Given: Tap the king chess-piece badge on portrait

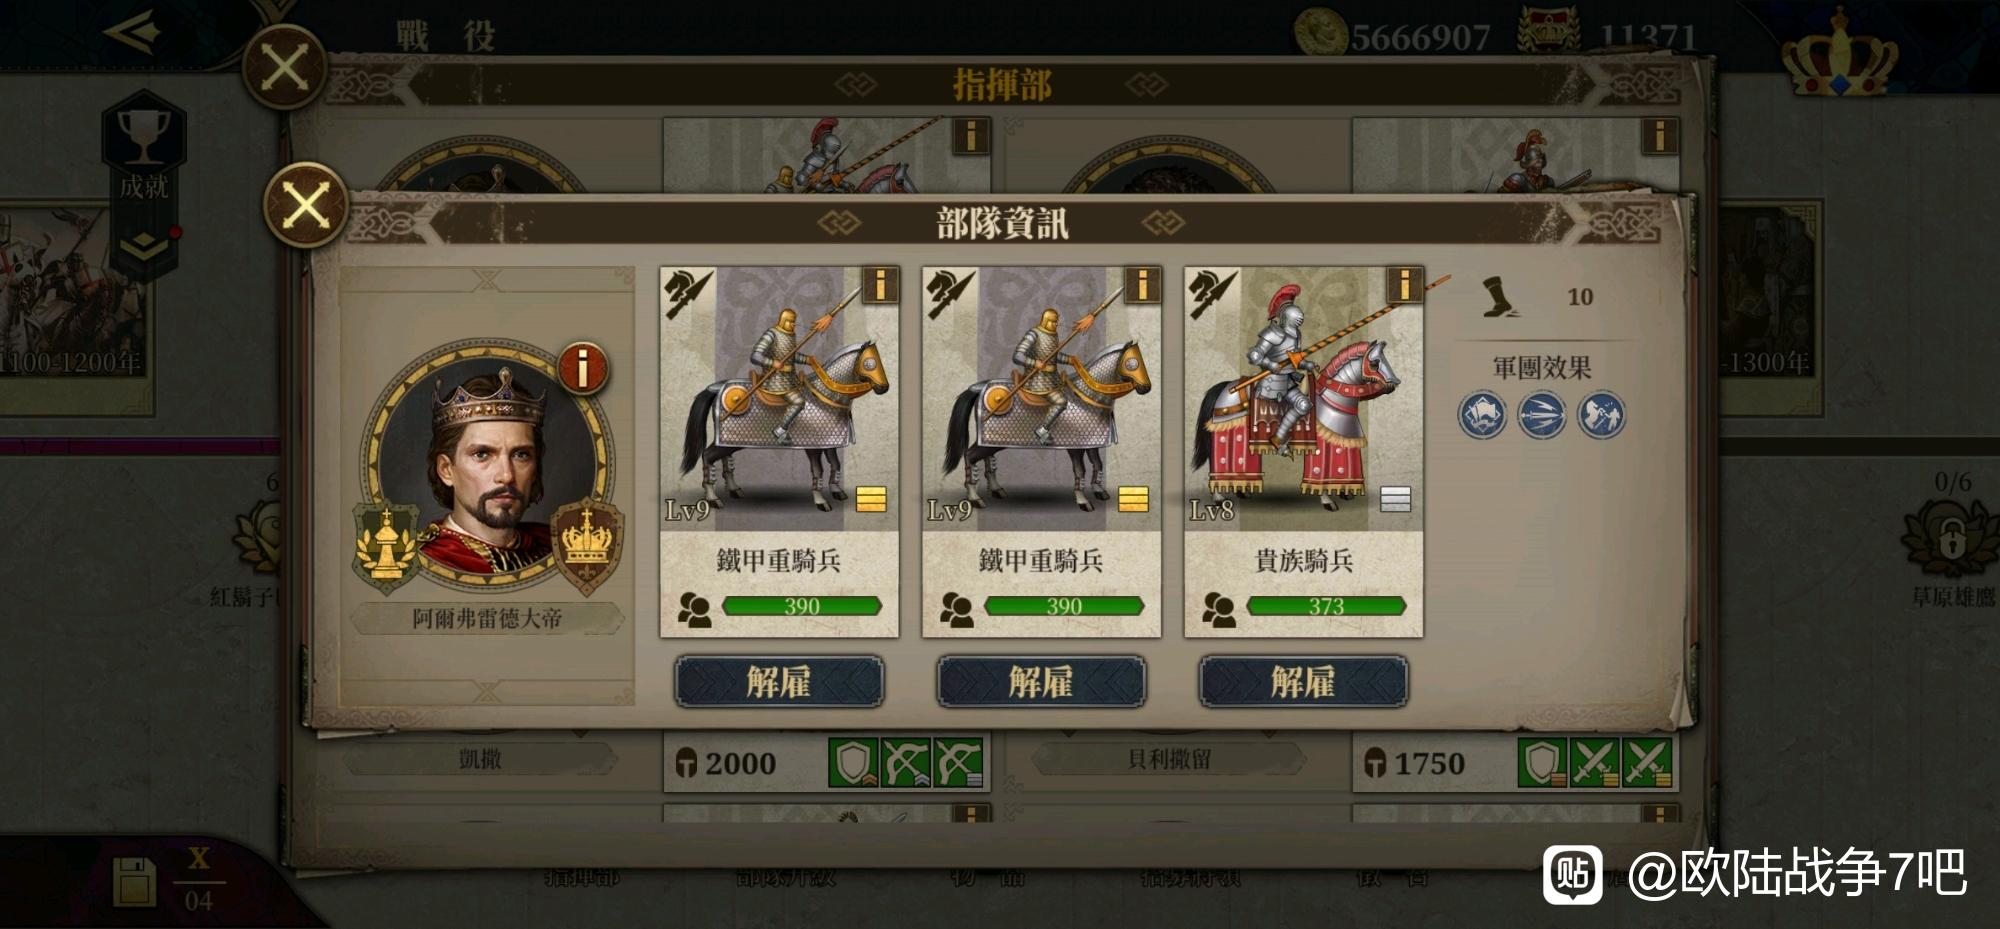Looking at the screenshot, I should pyautogui.click(x=386, y=545).
